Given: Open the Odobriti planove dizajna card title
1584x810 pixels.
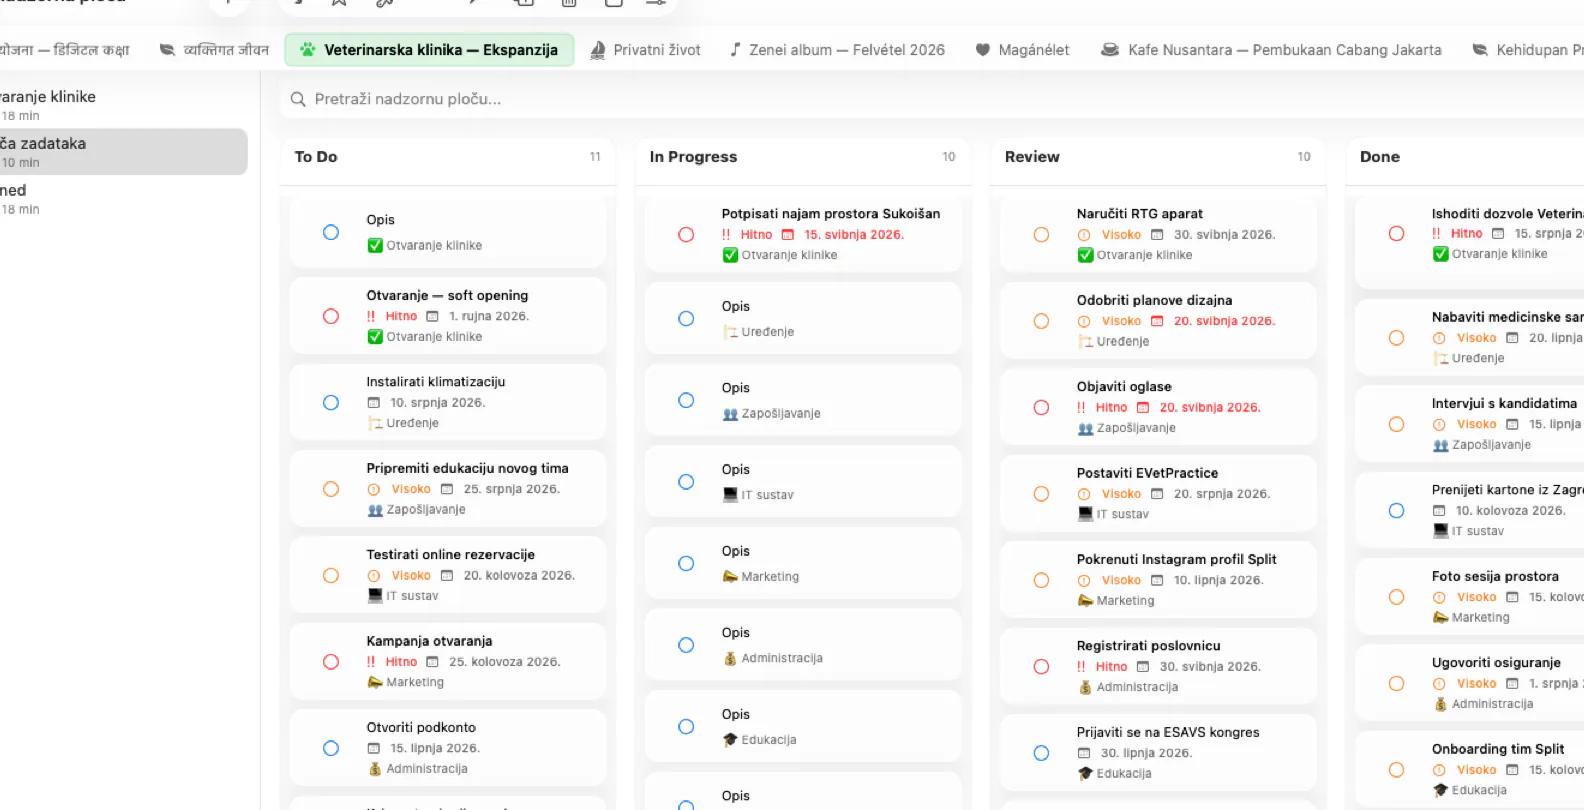Looking at the screenshot, I should tap(1154, 300).
